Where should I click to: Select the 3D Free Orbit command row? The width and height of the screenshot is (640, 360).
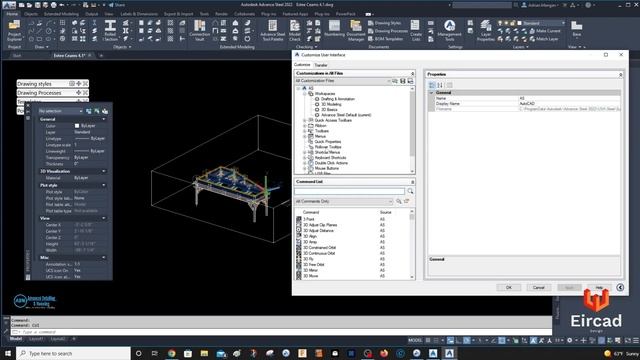pos(354,264)
